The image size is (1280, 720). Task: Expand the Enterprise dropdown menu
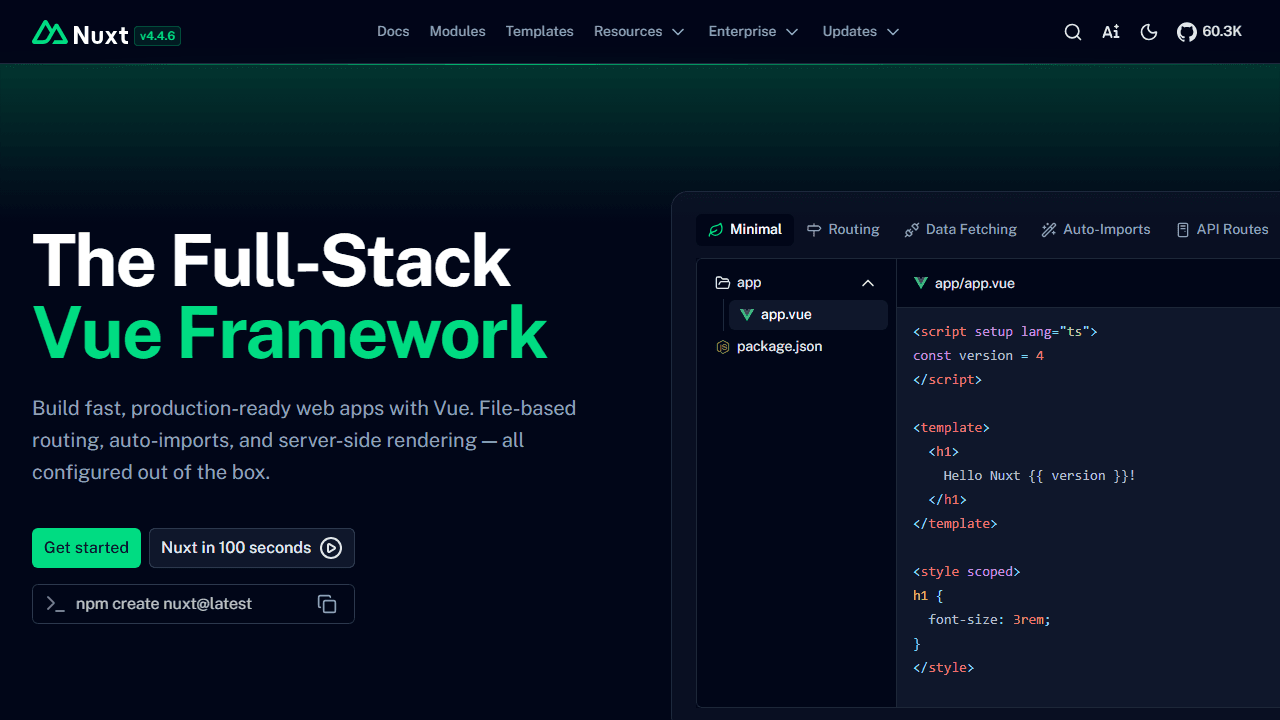pos(754,32)
